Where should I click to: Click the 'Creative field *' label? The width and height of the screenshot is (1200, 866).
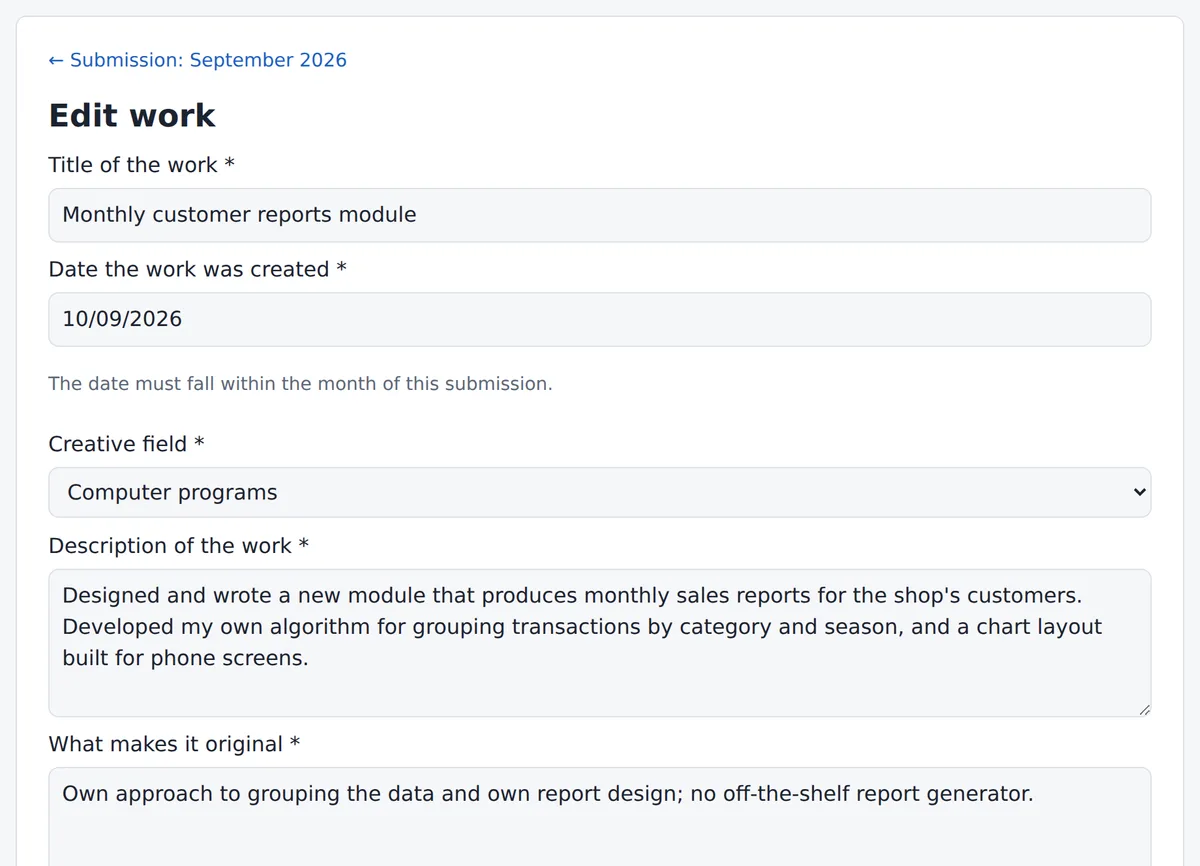pyautogui.click(x=127, y=443)
